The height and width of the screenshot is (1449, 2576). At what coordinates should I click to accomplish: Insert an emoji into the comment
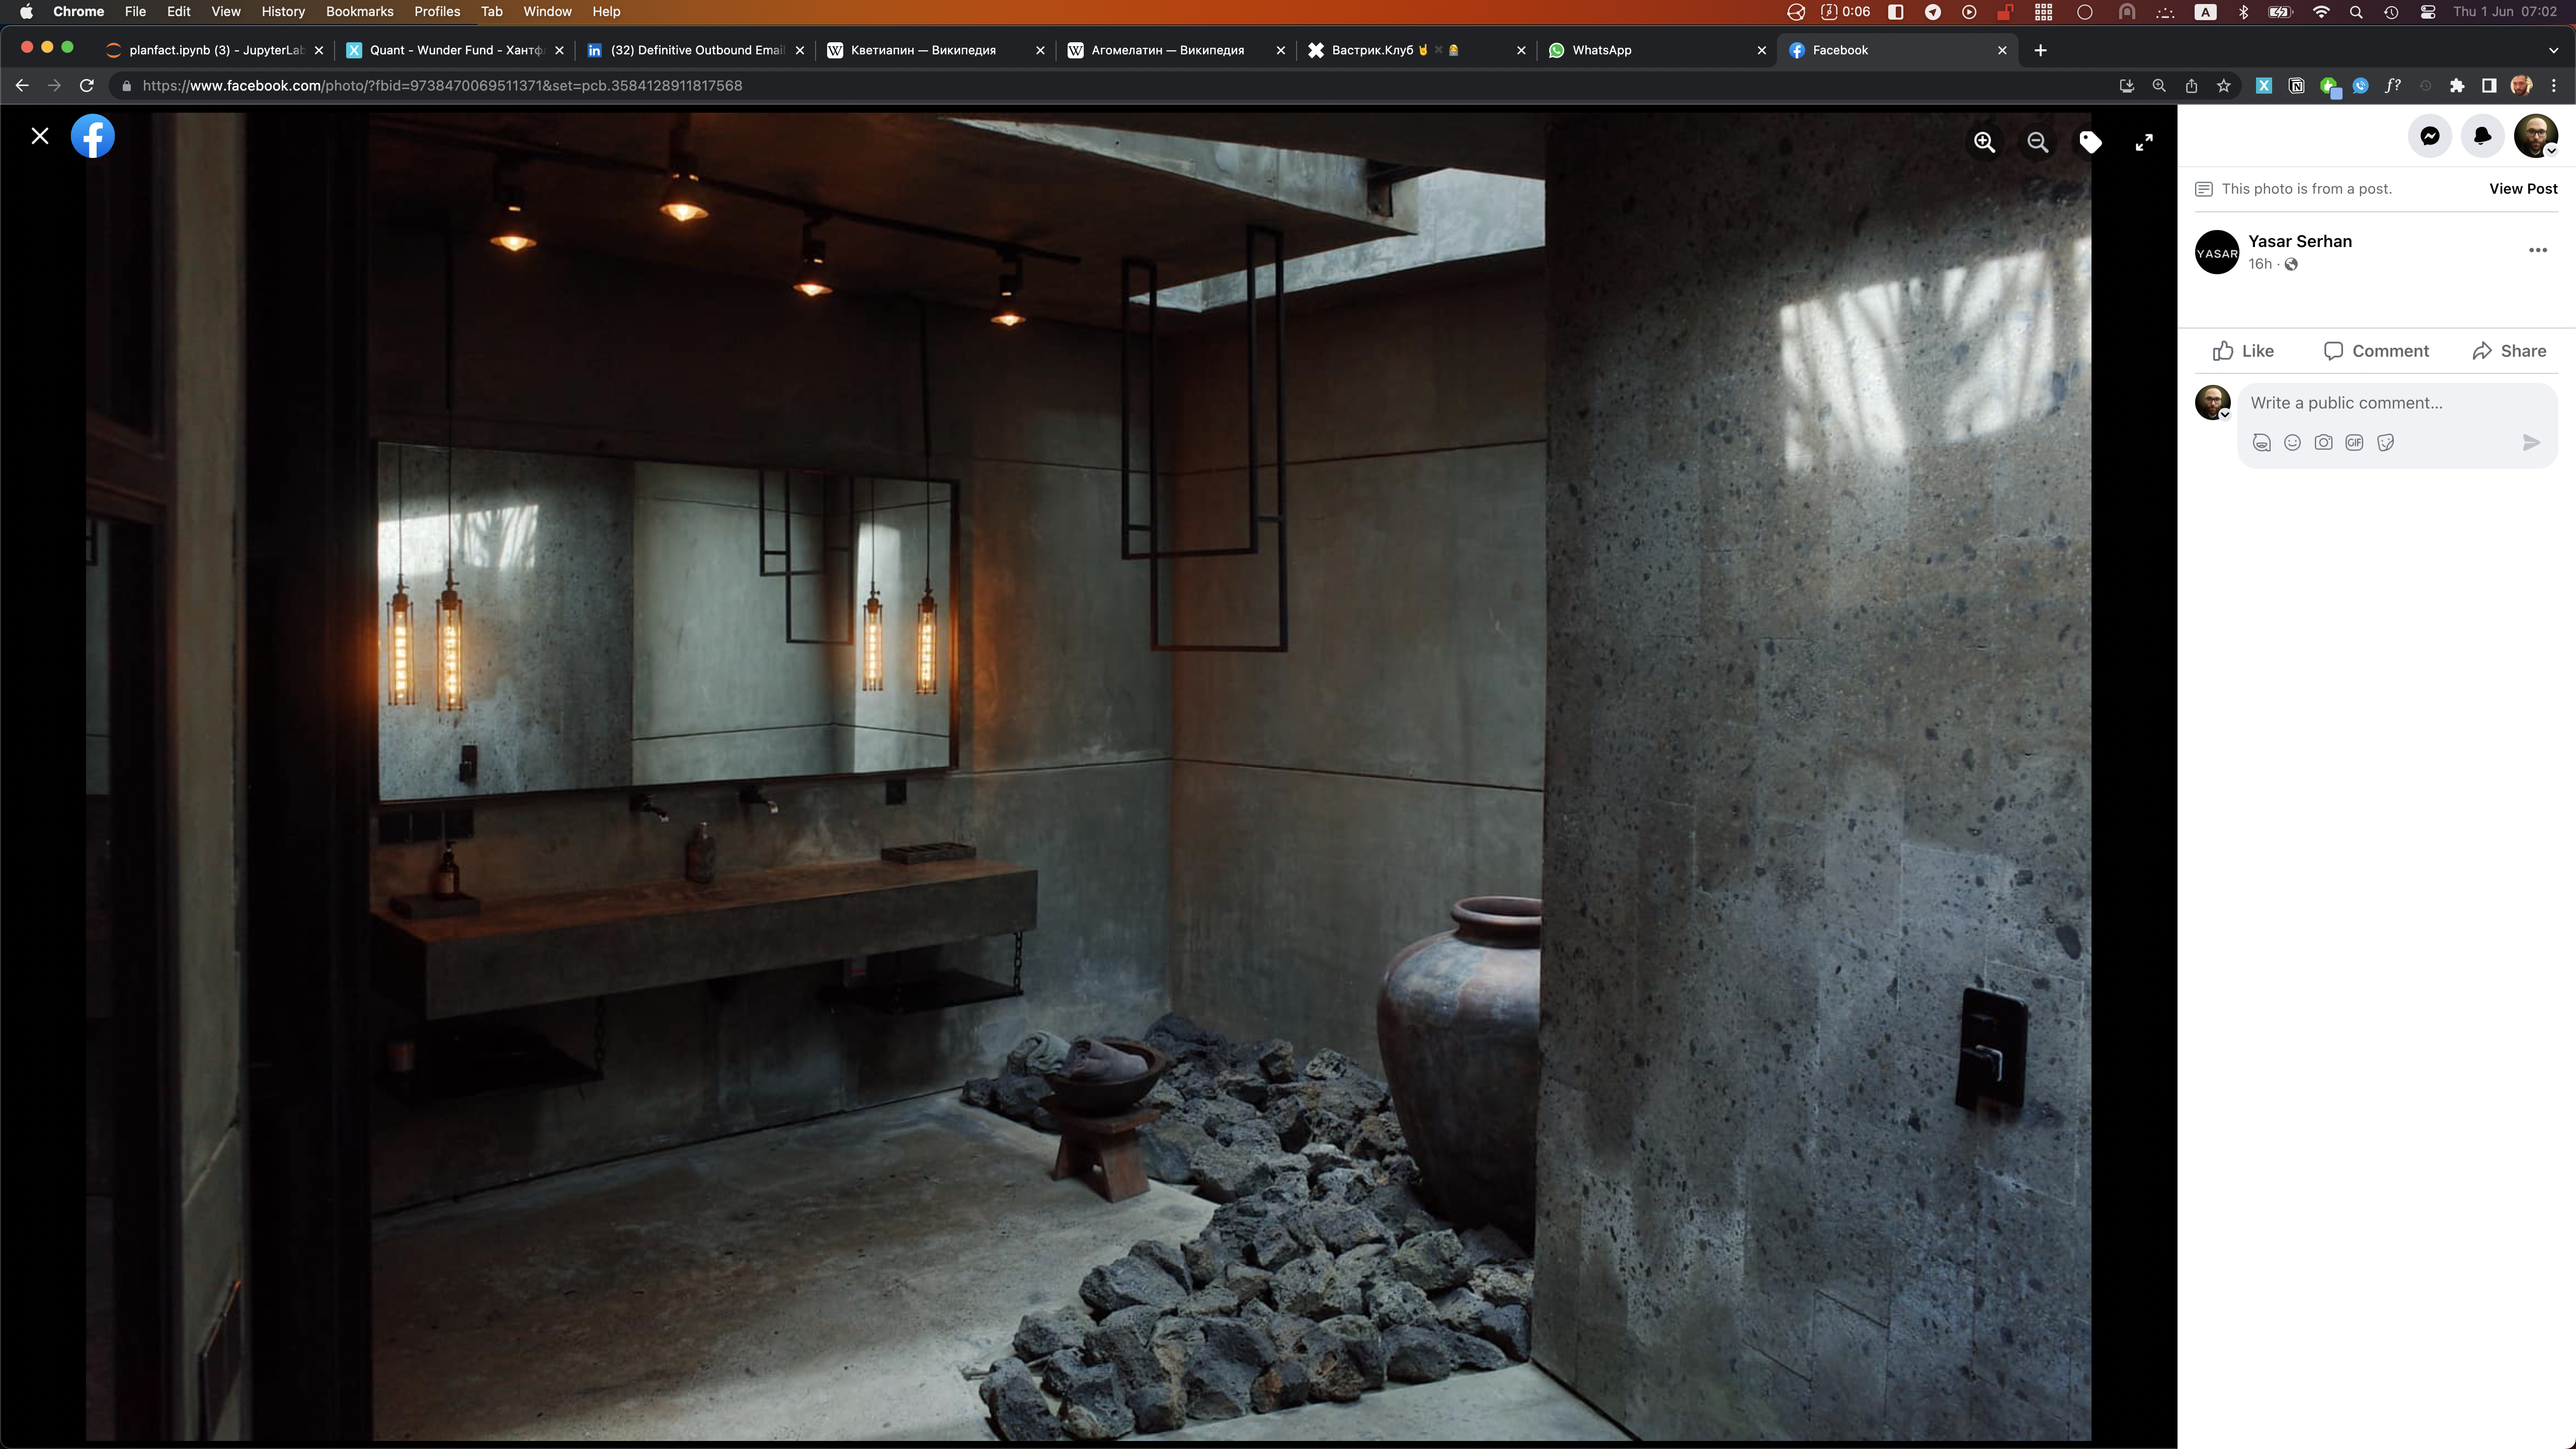(2292, 442)
